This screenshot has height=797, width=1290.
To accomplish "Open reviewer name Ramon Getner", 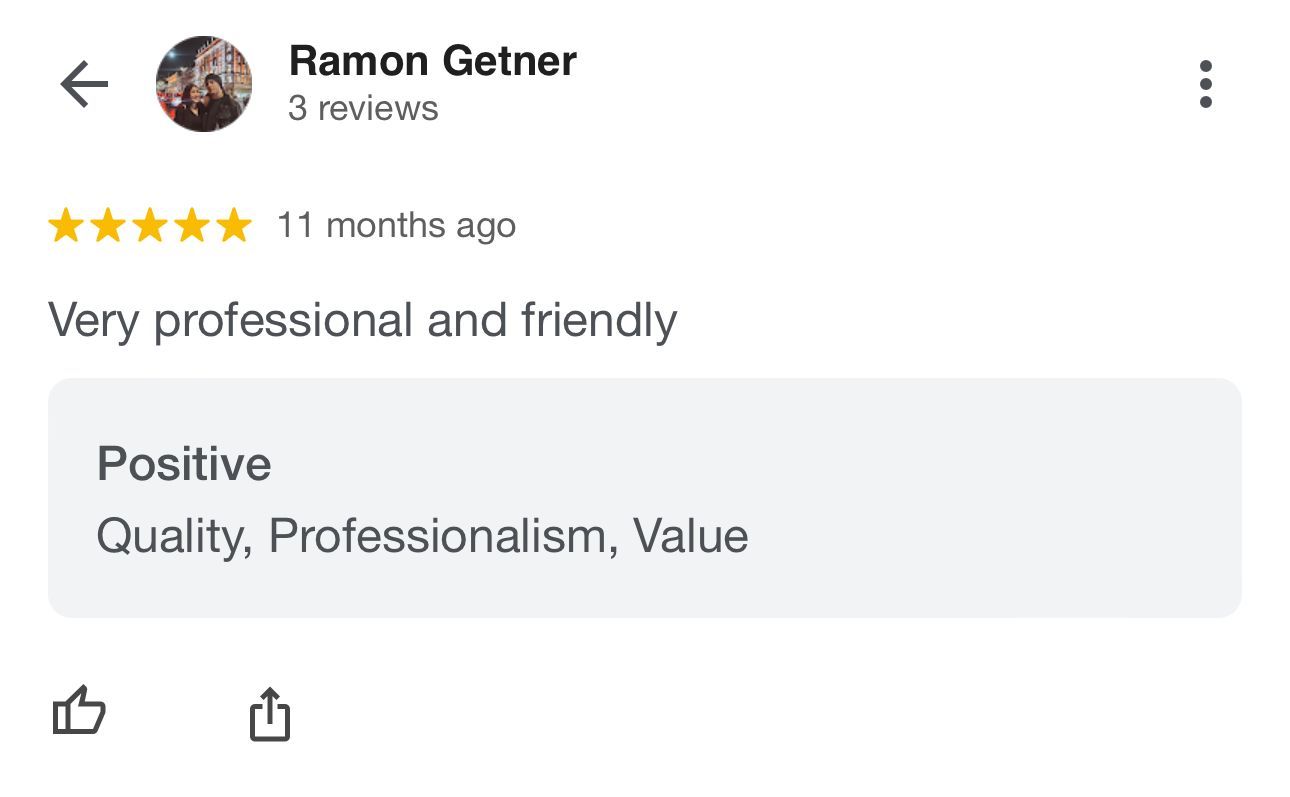I will (x=432, y=62).
